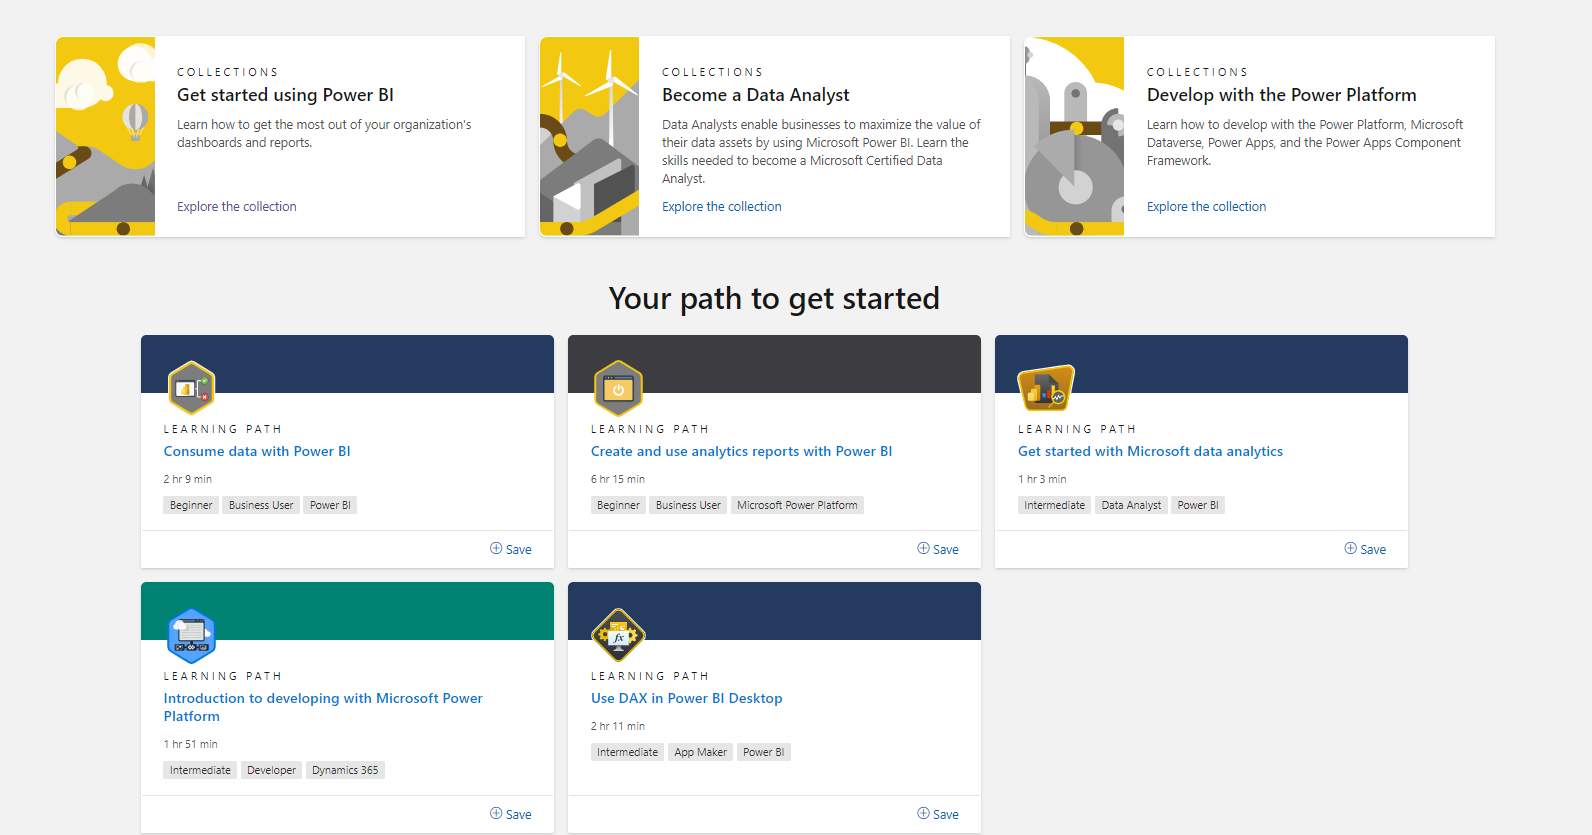Viewport: 1592px width, 835px height.
Task: Click the Data Analyst tag
Action: coord(1131,505)
